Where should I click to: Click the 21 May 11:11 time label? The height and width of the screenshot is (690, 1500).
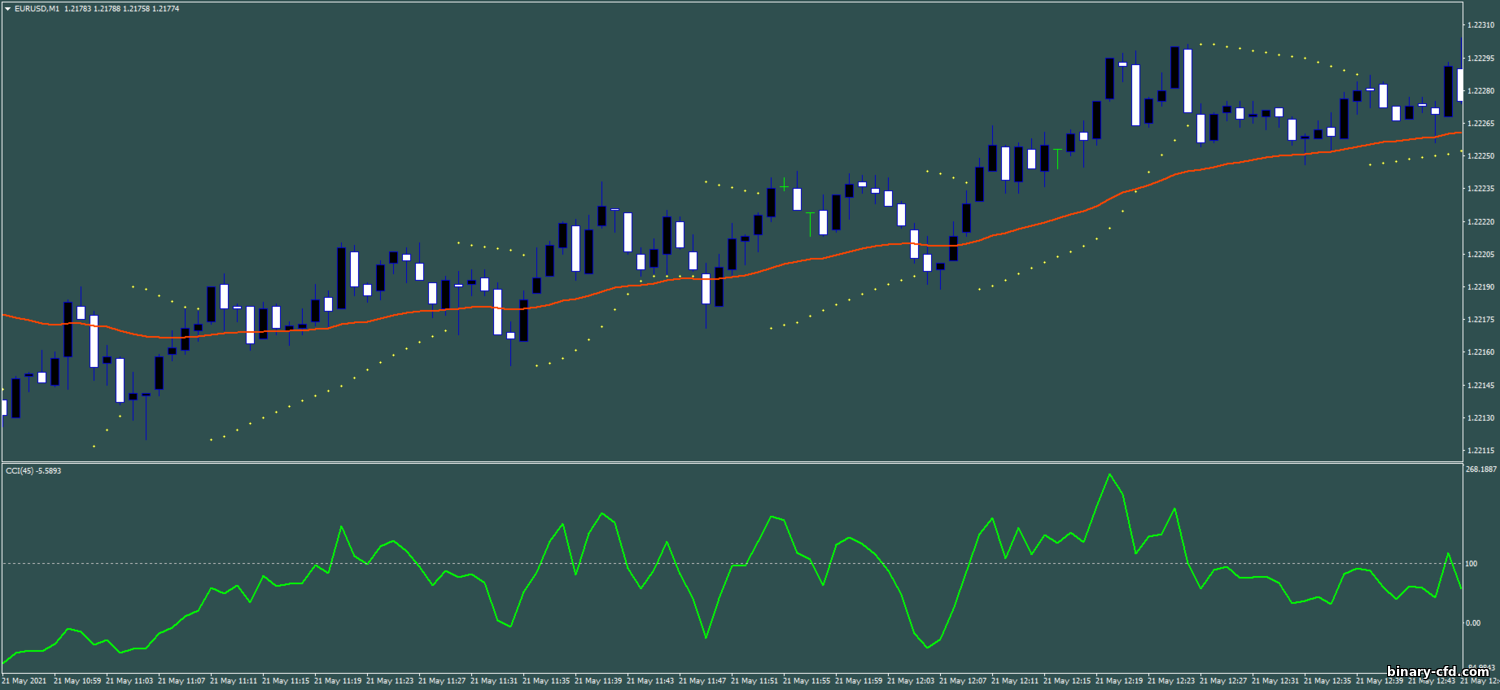click(235, 681)
